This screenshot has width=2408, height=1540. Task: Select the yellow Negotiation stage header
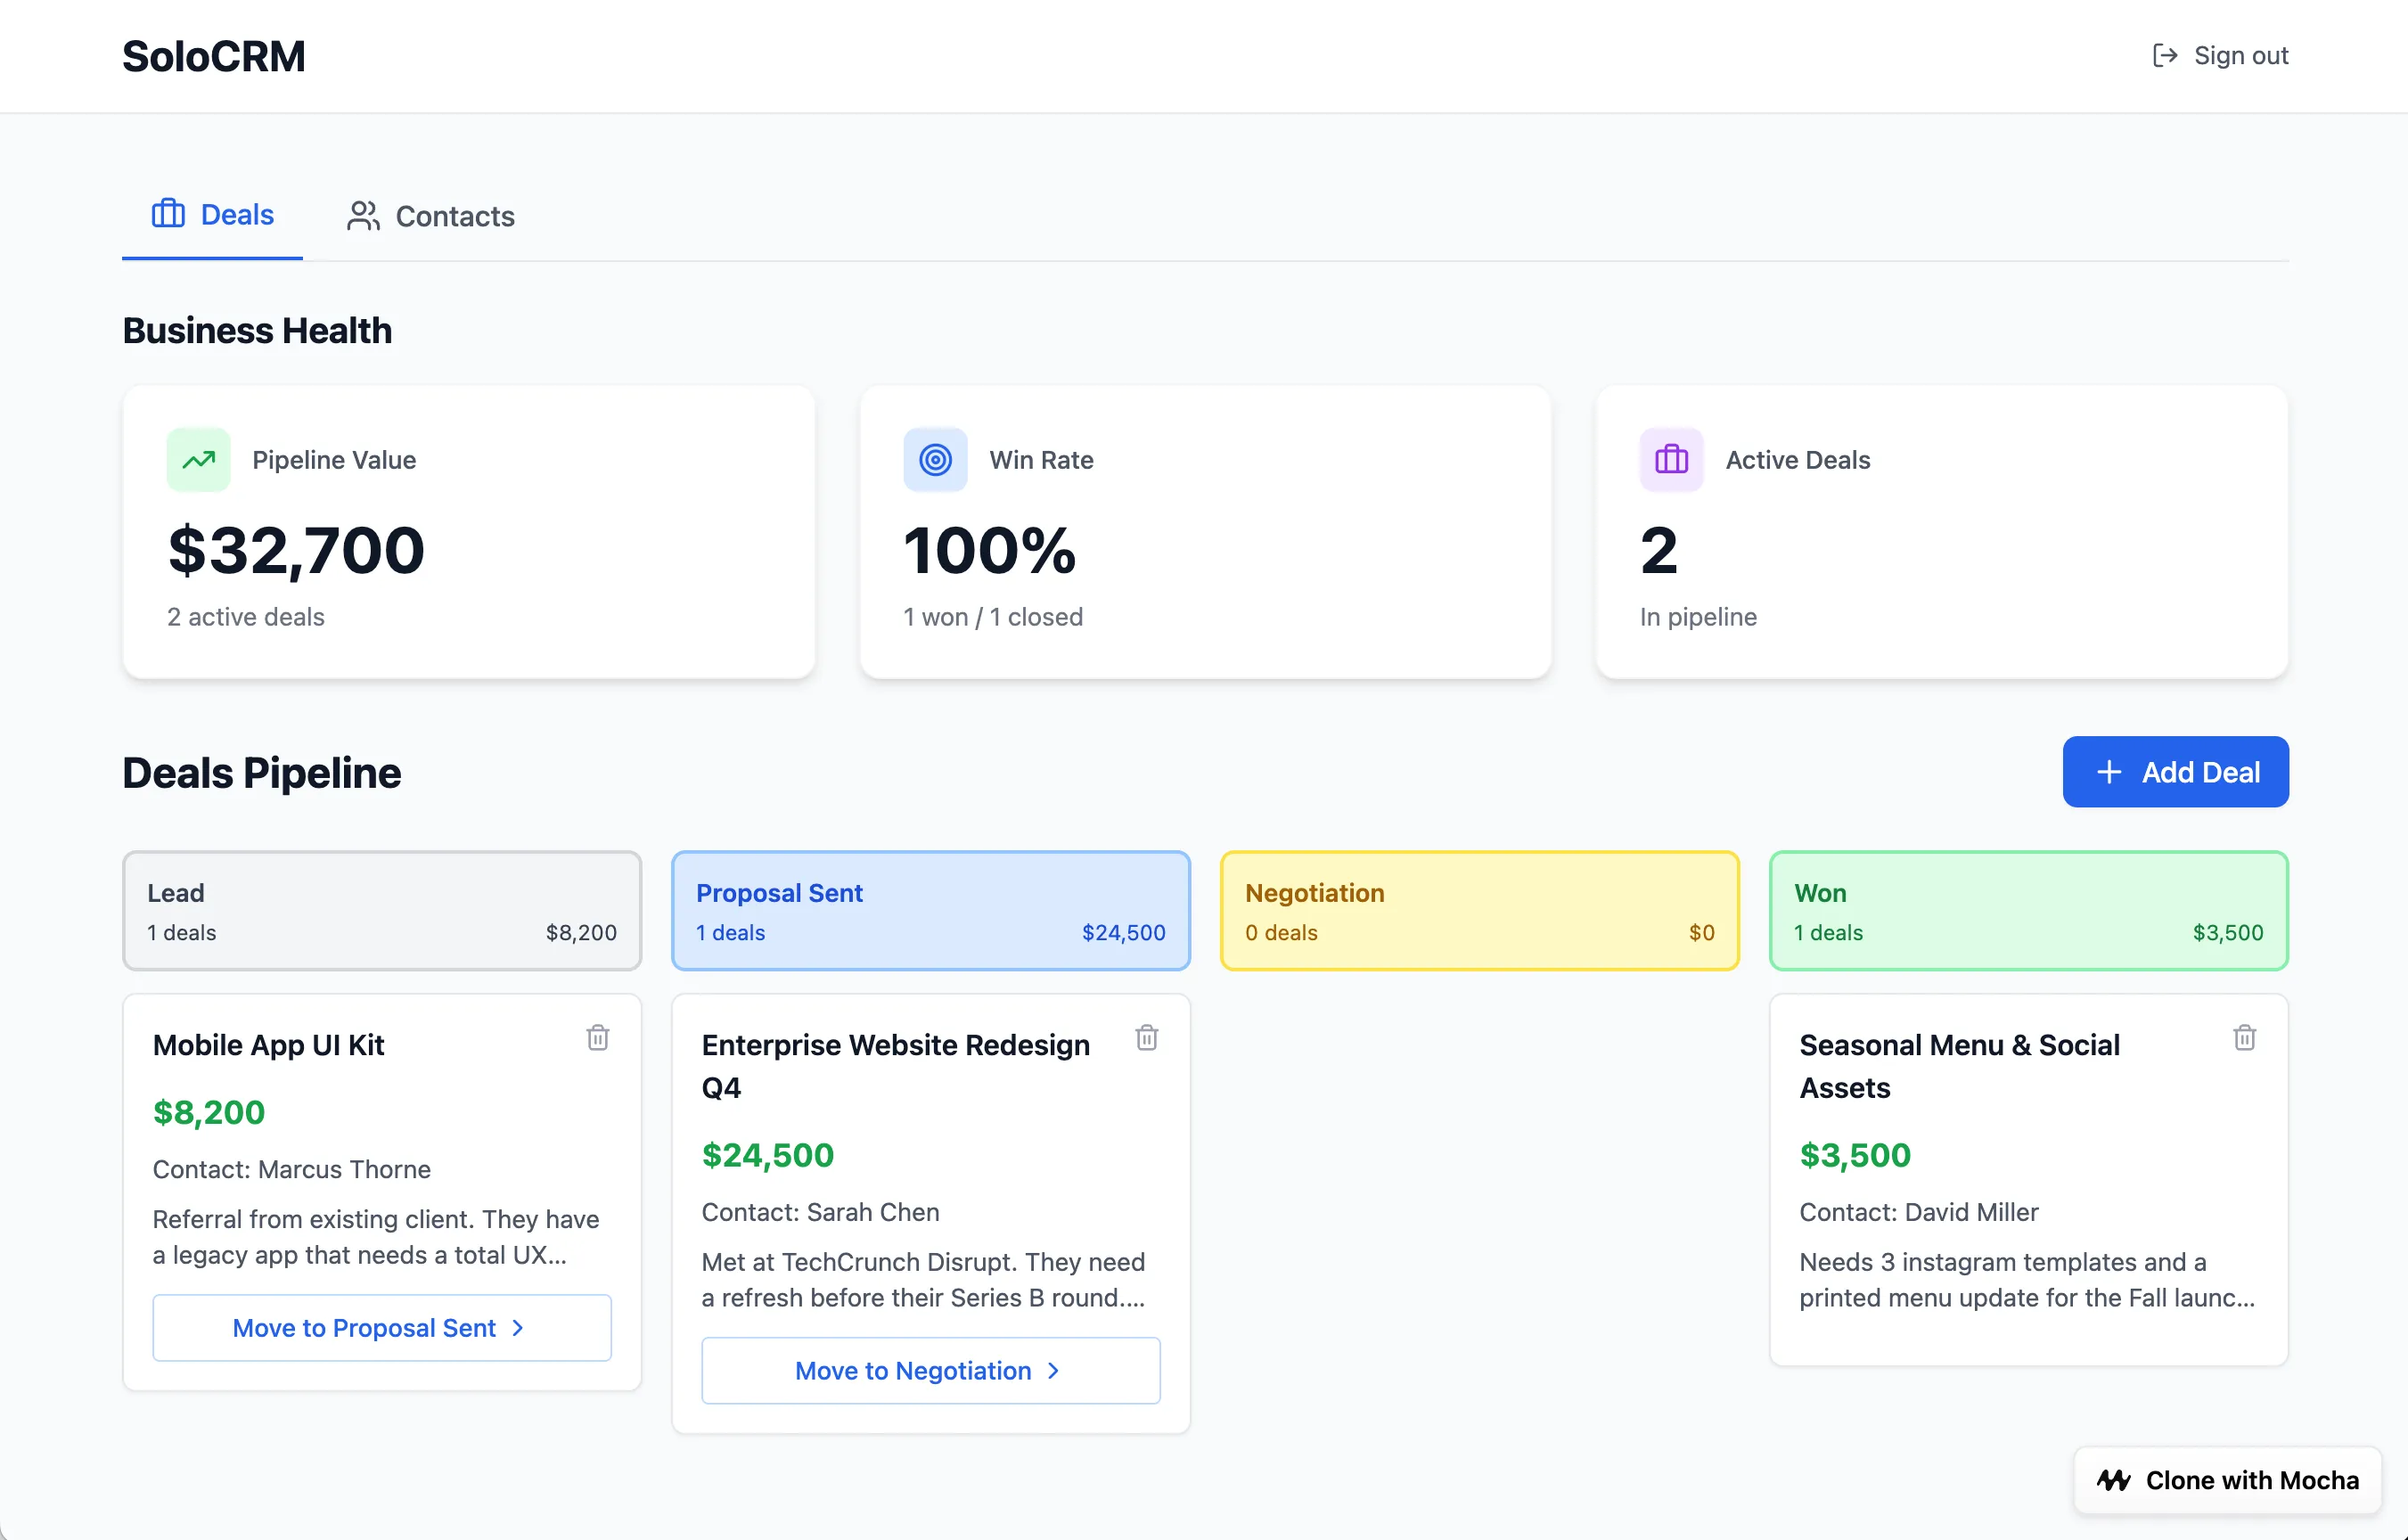tap(1479, 911)
